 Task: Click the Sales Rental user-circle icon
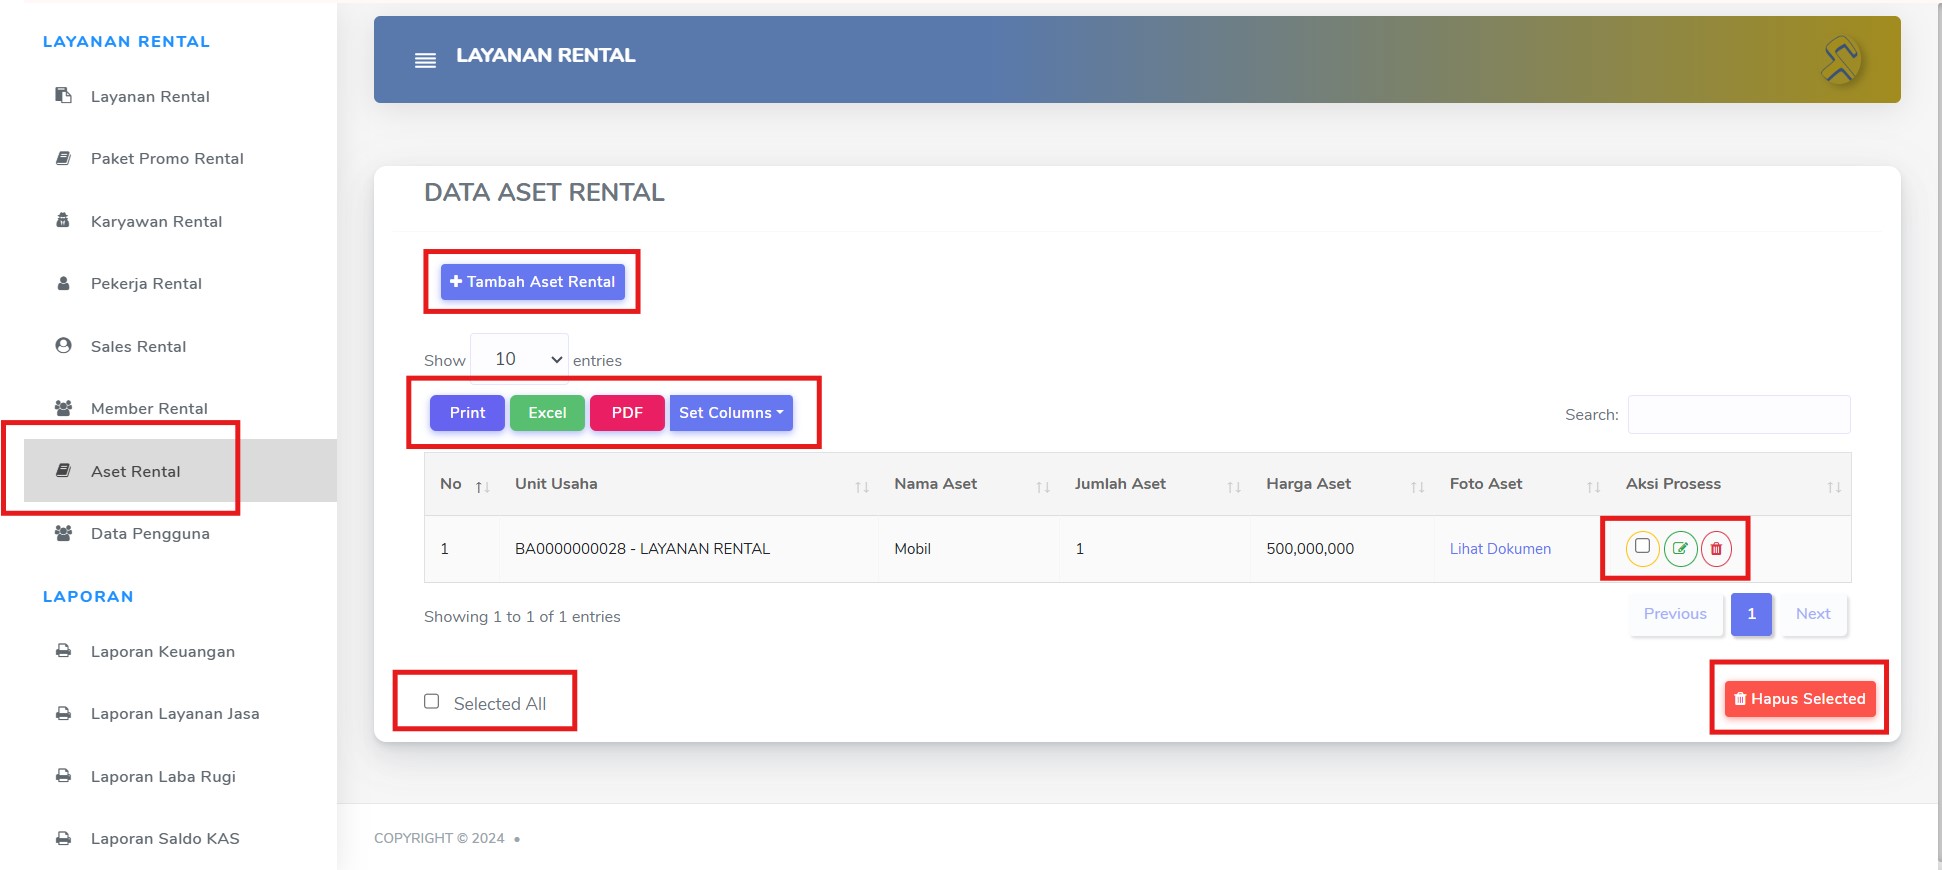pos(63,345)
